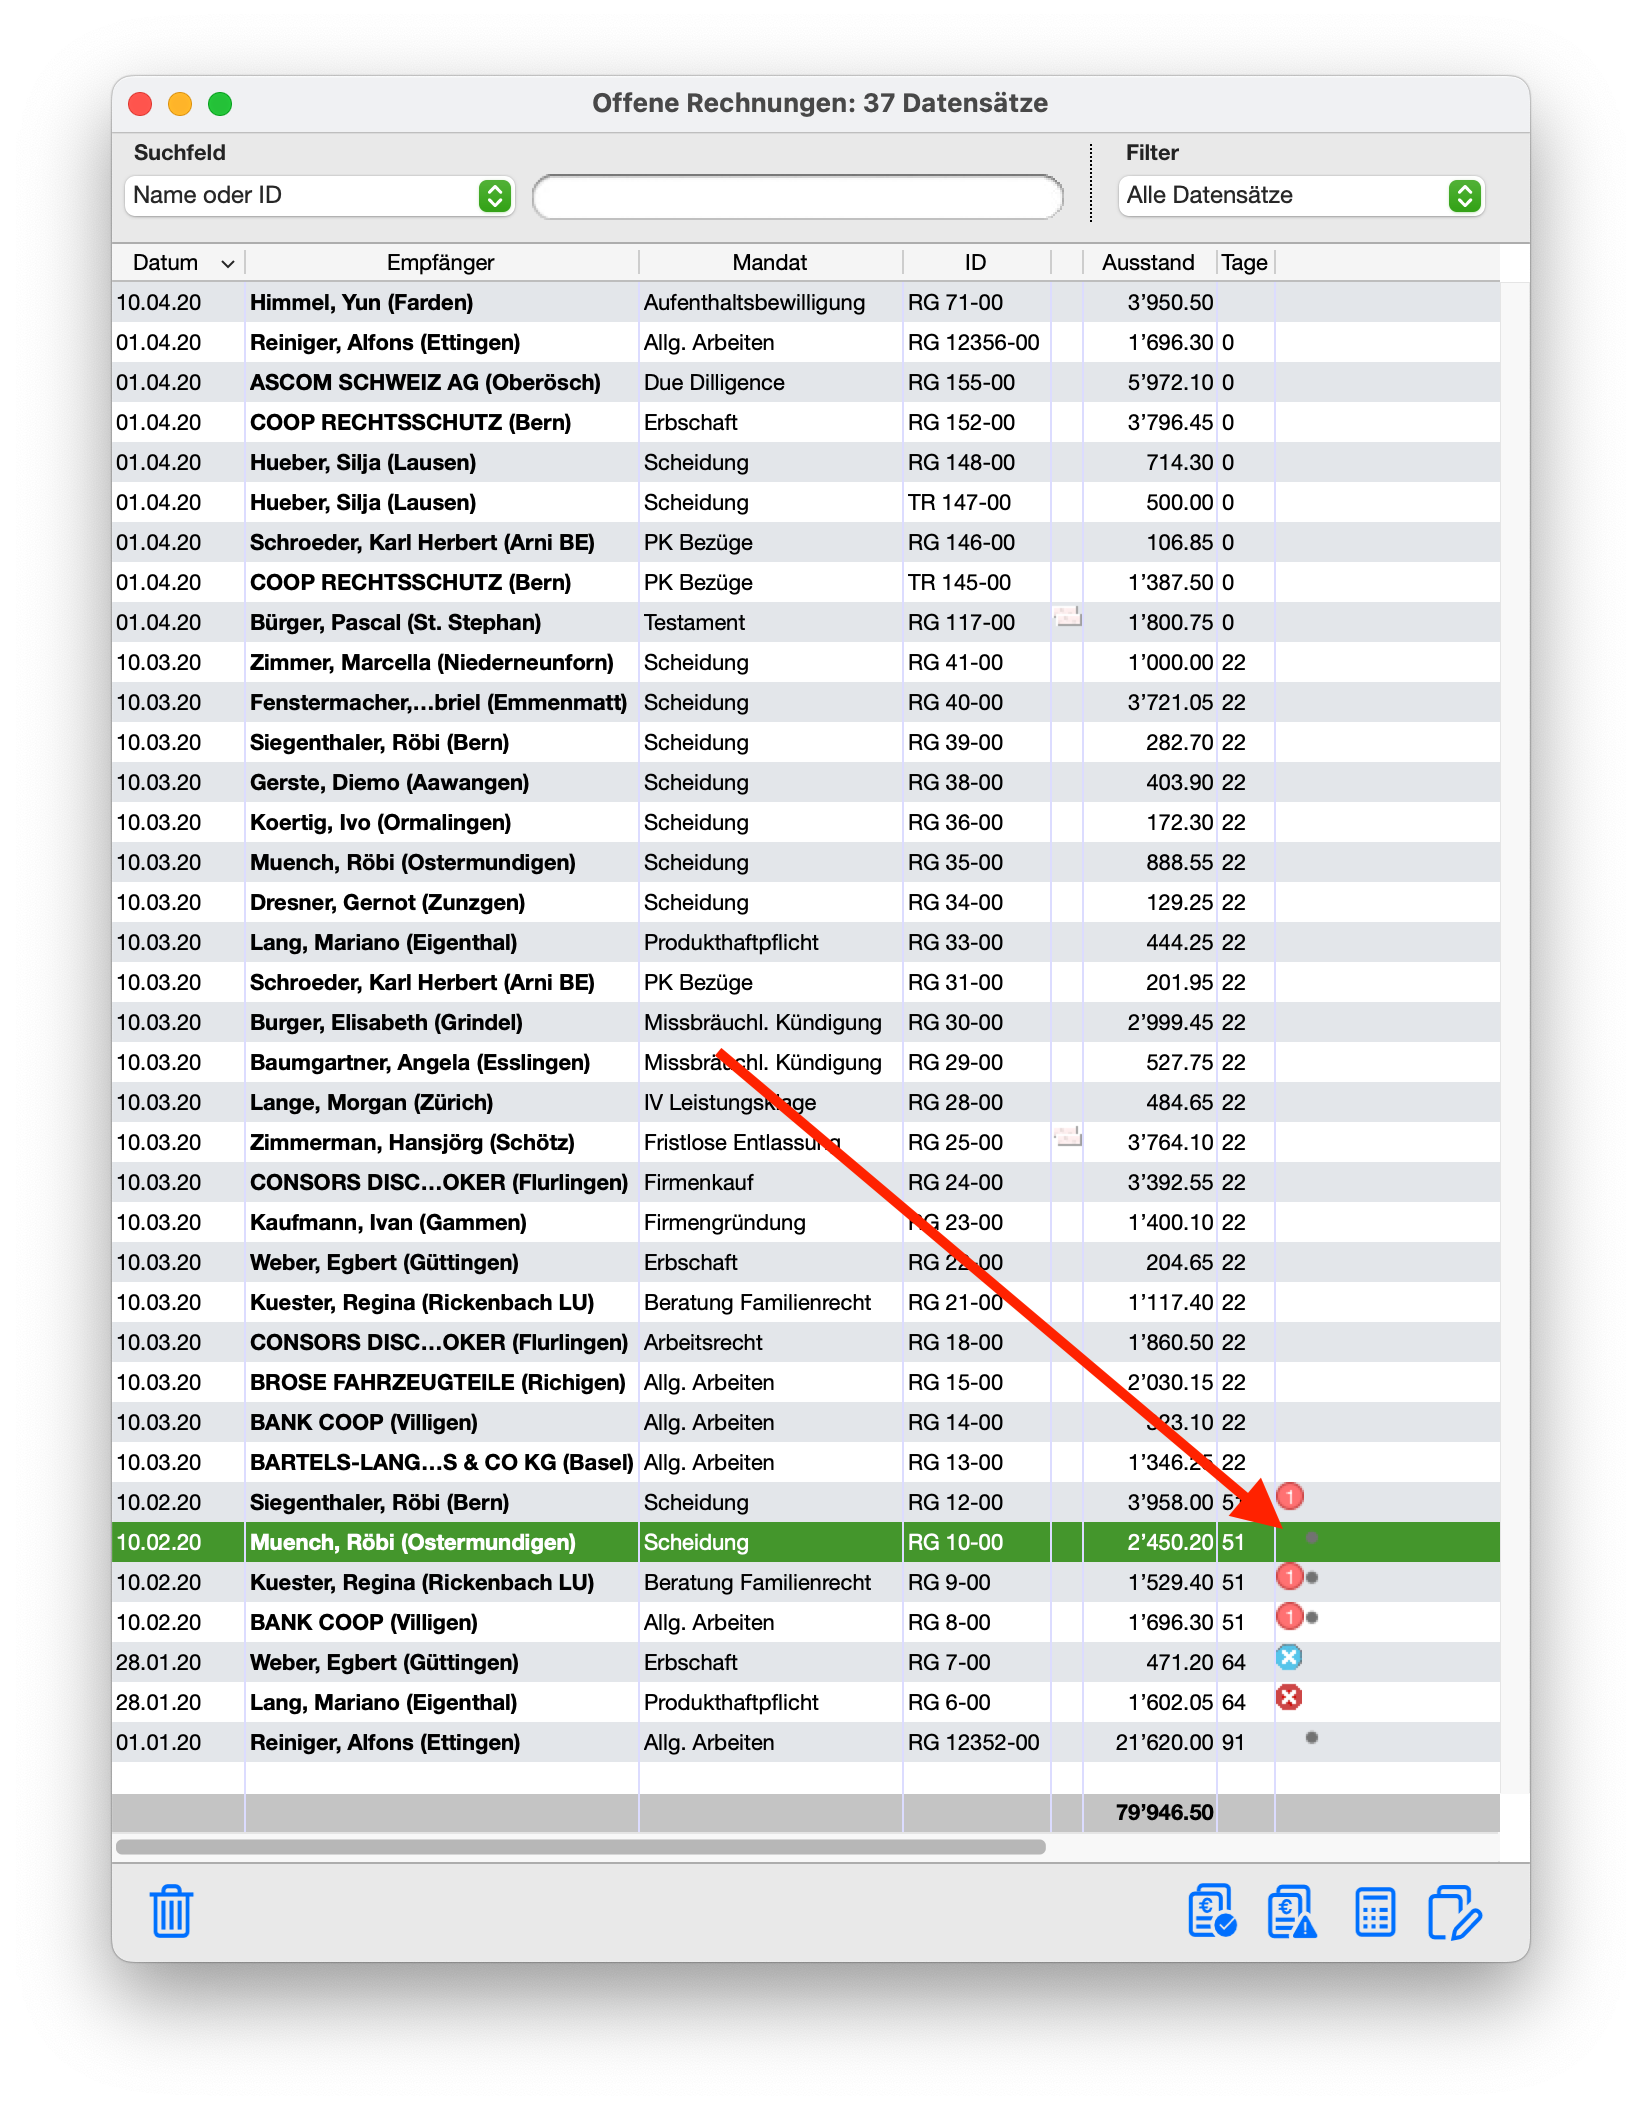Select row Gerste, Diemo (Aawangen)

coord(806,782)
